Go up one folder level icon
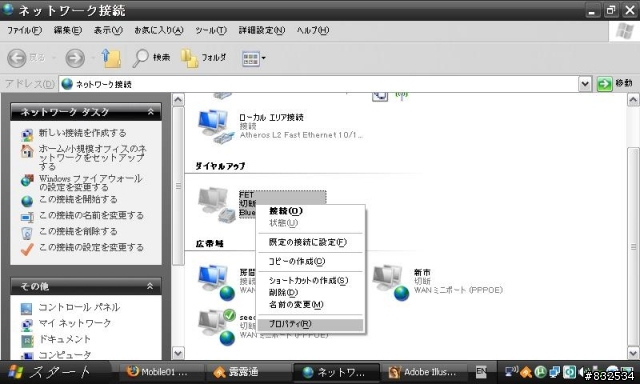This screenshot has width=640, height=384. coord(111,58)
